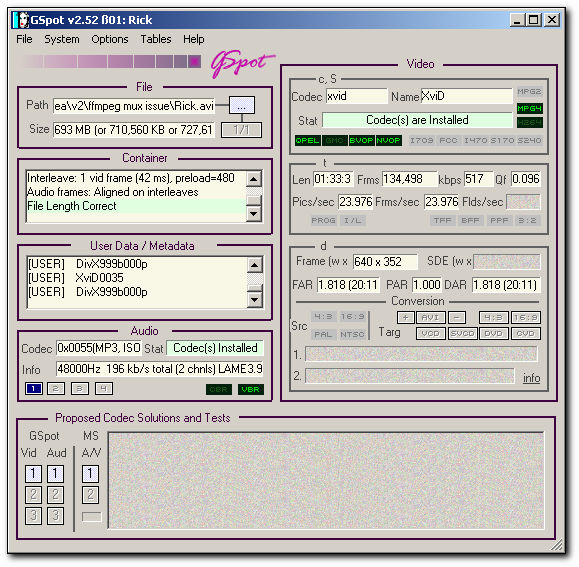Click the browse file path button
This screenshot has width=579, height=567.
point(241,106)
